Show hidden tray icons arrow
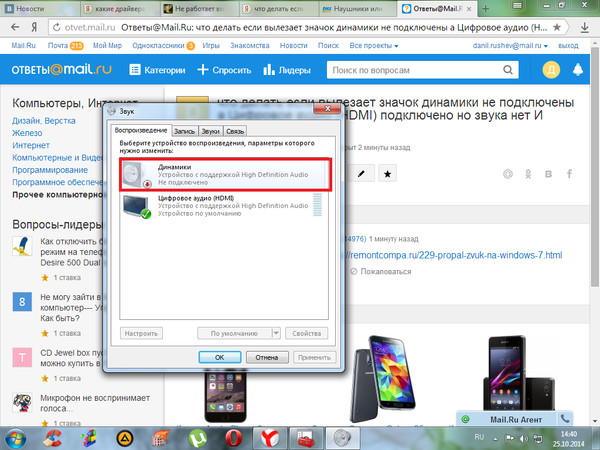 tap(496, 439)
